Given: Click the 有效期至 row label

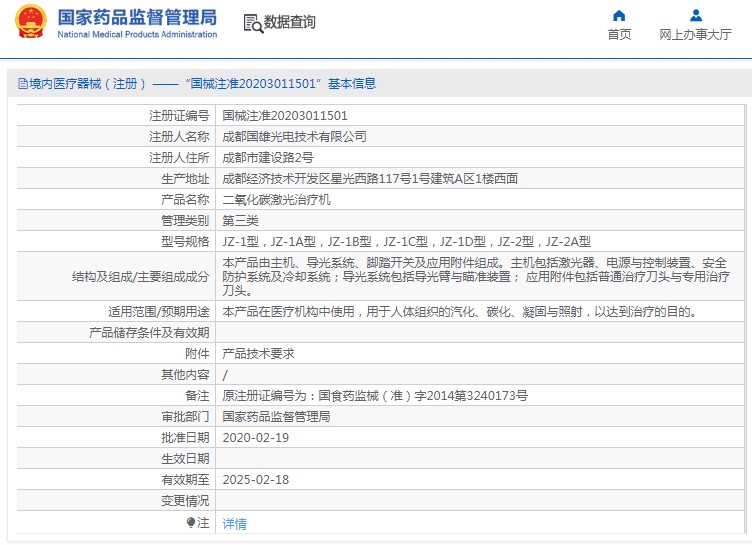Looking at the screenshot, I should coord(185,480).
